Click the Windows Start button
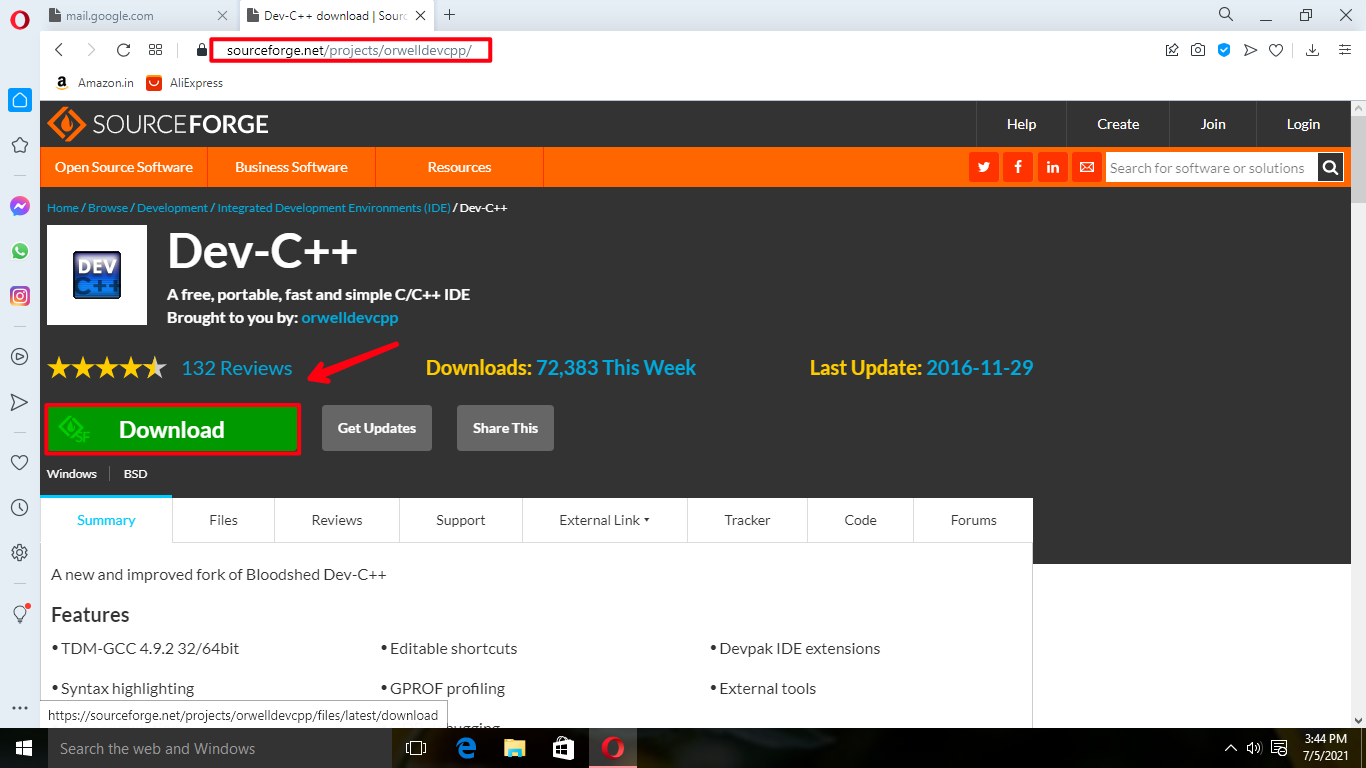 pyautogui.click(x=22, y=748)
